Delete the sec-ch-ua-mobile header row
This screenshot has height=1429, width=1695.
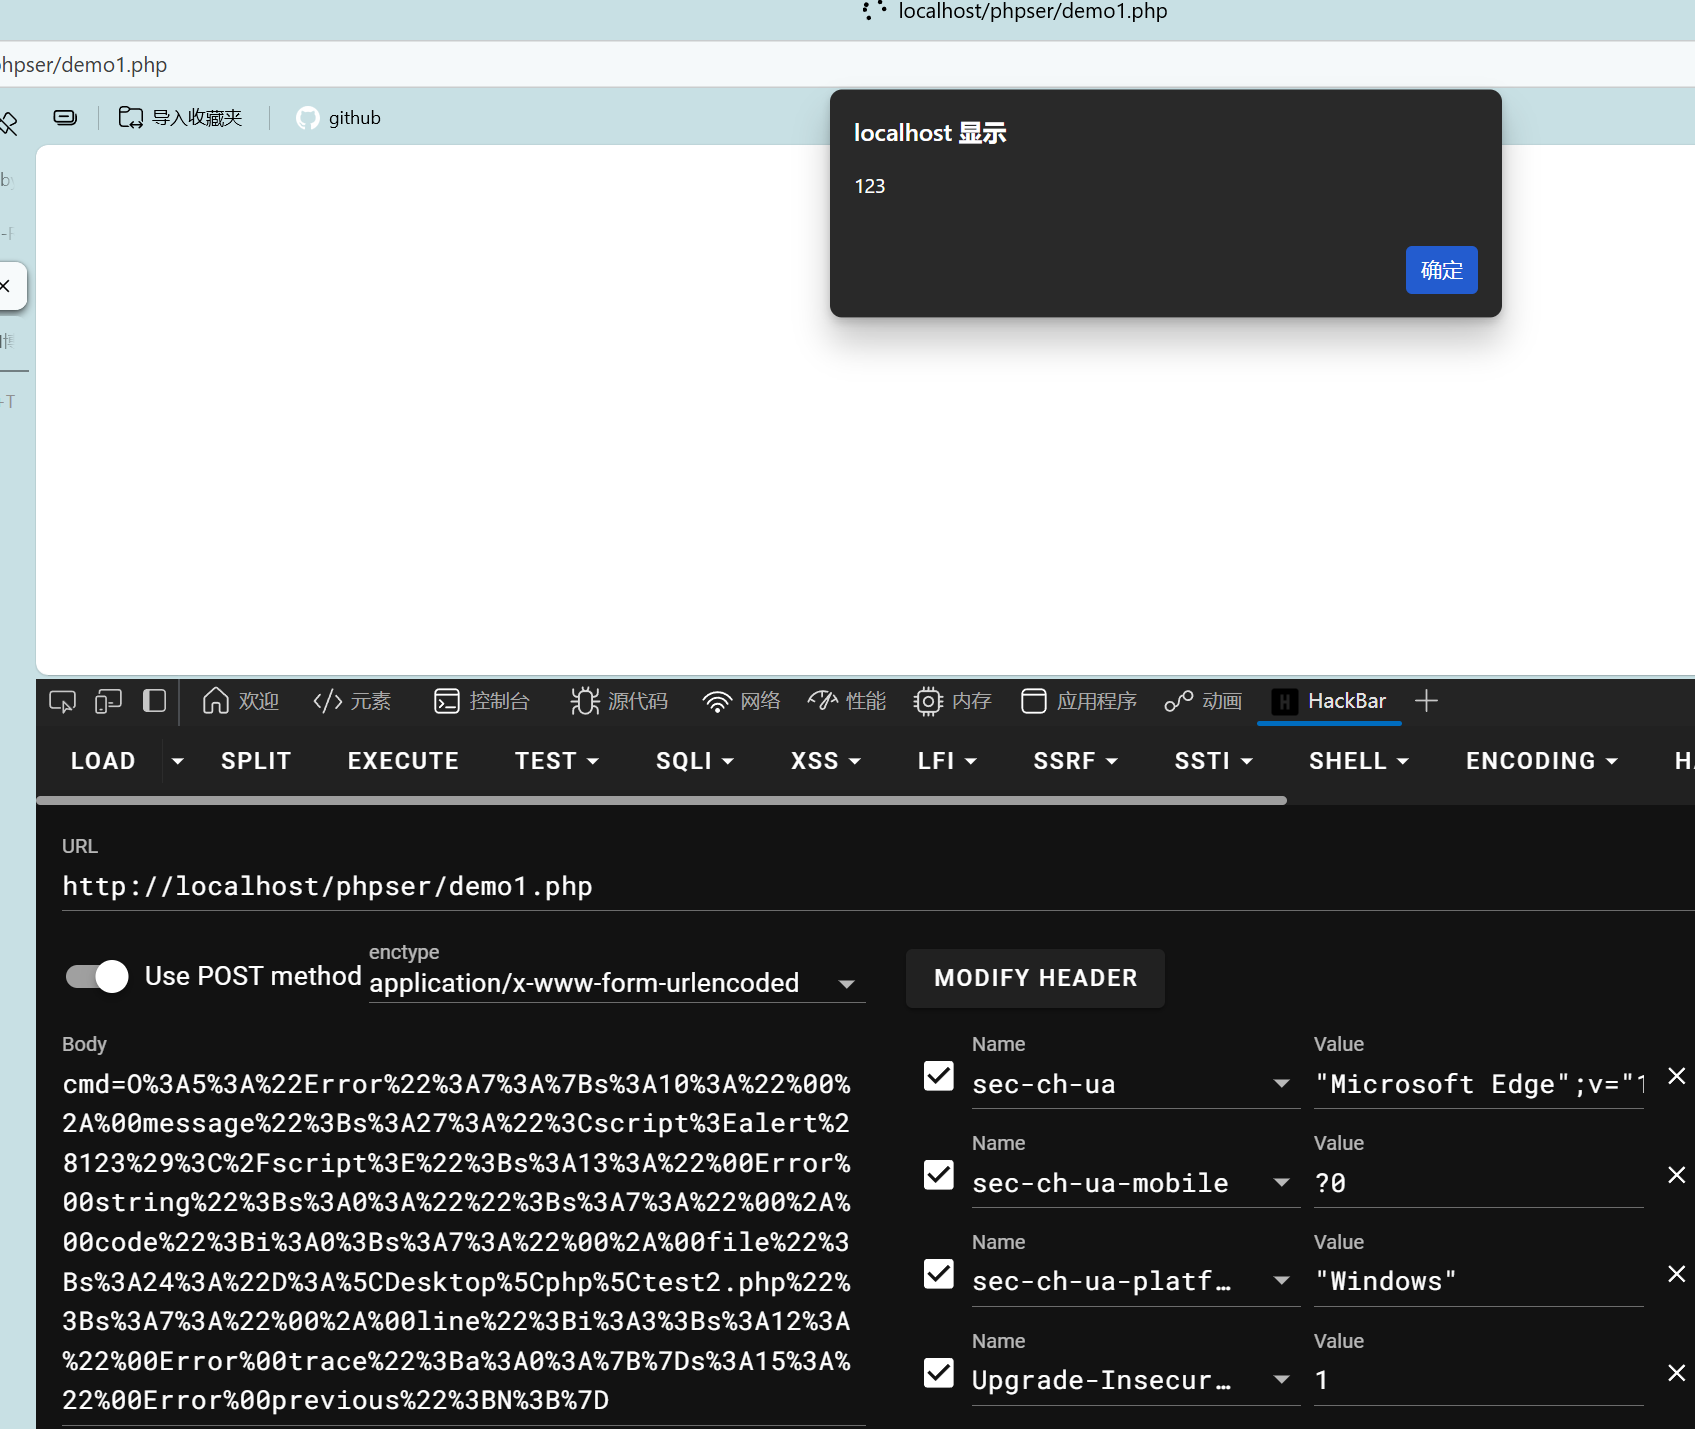[x=1676, y=1175]
